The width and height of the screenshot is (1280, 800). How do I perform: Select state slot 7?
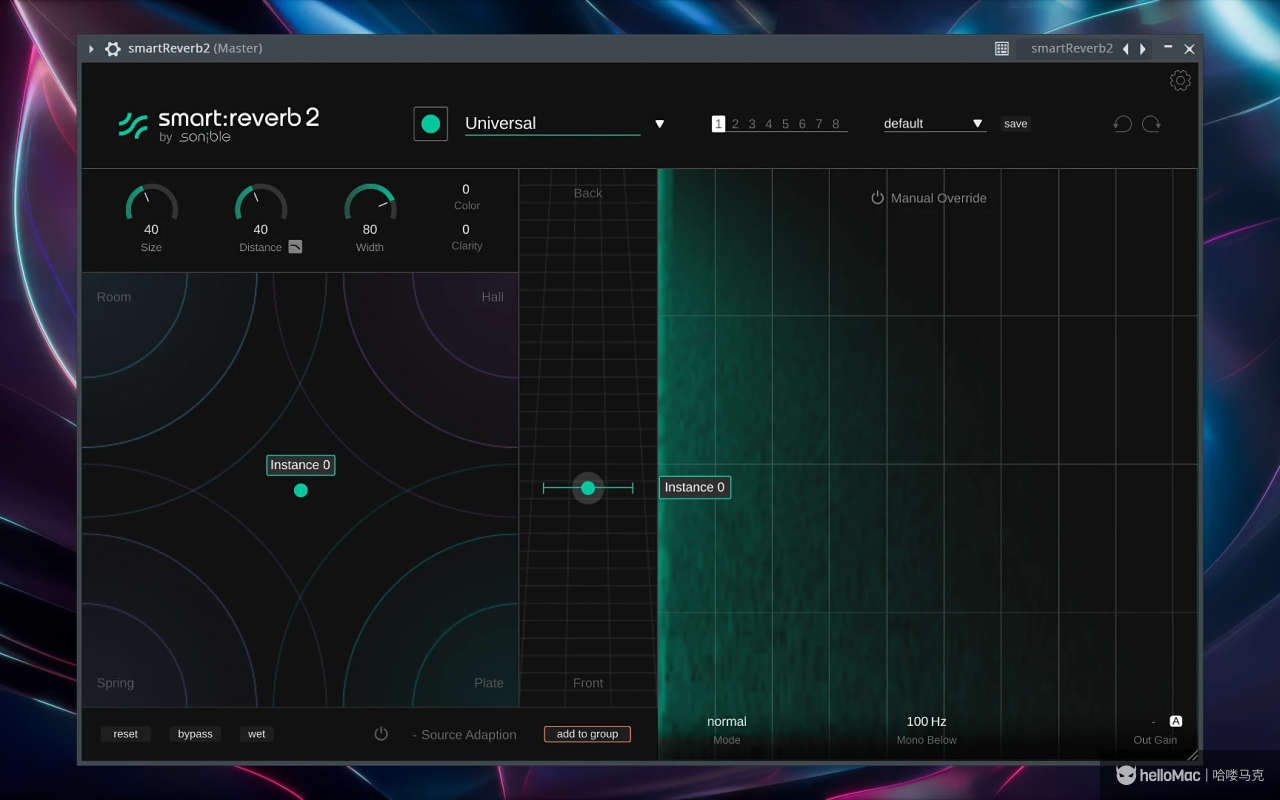point(819,124)
